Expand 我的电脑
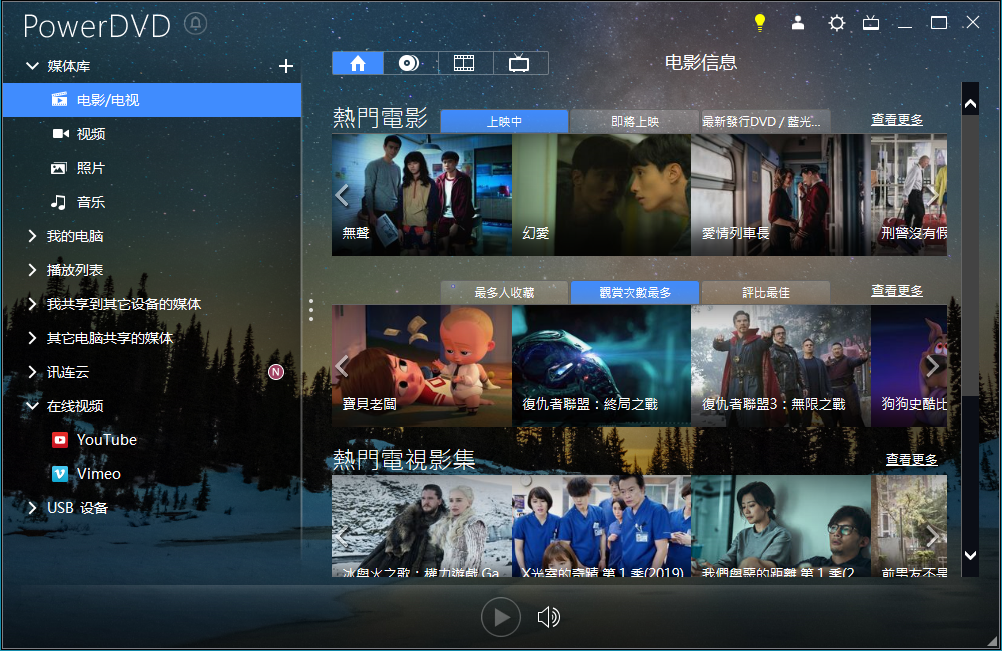 click(32, 236)
